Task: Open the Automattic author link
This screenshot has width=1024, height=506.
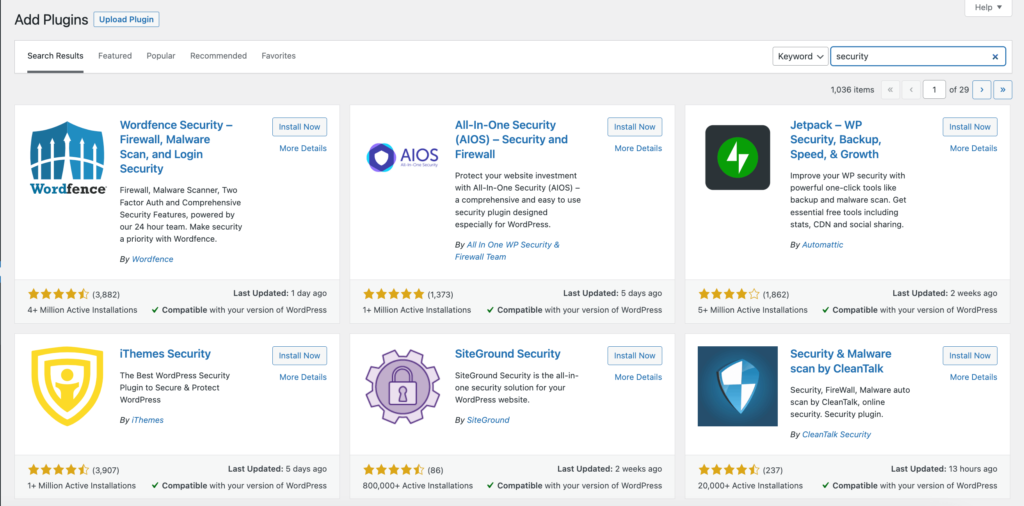Action: pyautogui.click(x=823, y=245)
